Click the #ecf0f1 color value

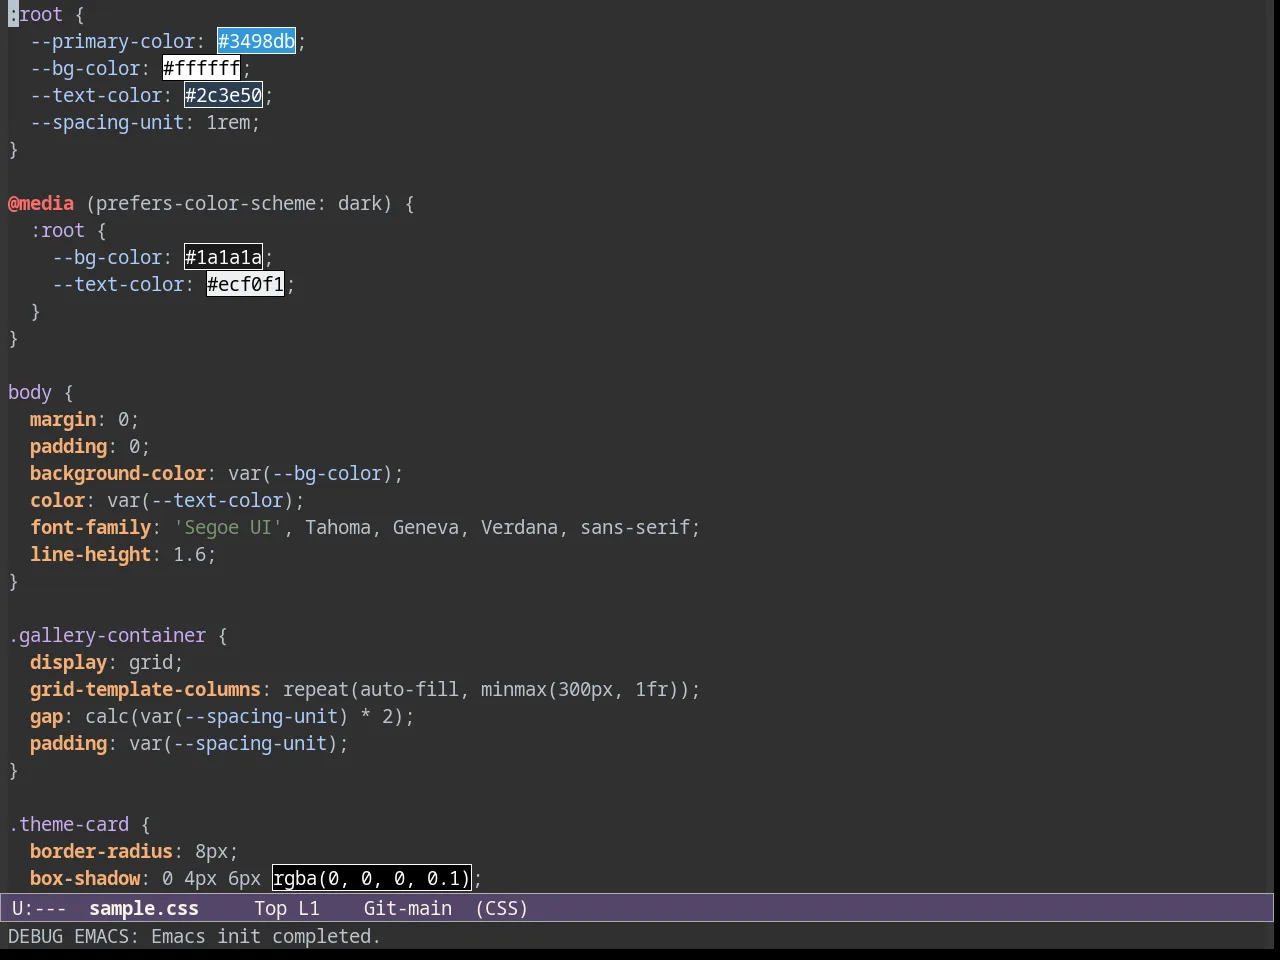click(x=245, y=284)
